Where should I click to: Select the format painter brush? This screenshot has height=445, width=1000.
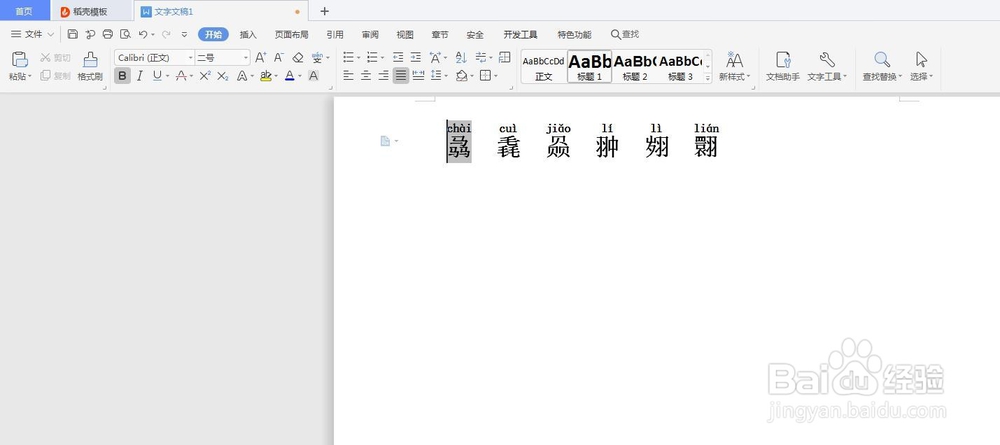point(90,59)
